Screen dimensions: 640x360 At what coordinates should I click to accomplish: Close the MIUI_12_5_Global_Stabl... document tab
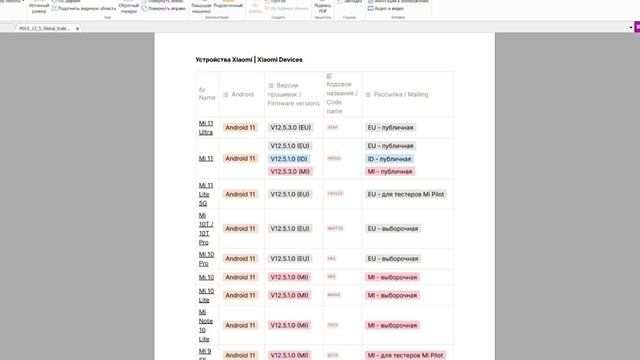click(x=78, y=29)
